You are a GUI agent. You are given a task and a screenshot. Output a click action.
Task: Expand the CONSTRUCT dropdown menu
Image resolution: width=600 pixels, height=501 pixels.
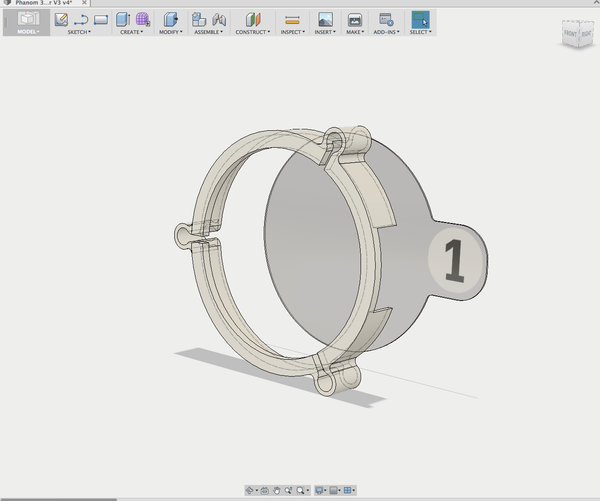pyautogui.click(x=252, y=32)
